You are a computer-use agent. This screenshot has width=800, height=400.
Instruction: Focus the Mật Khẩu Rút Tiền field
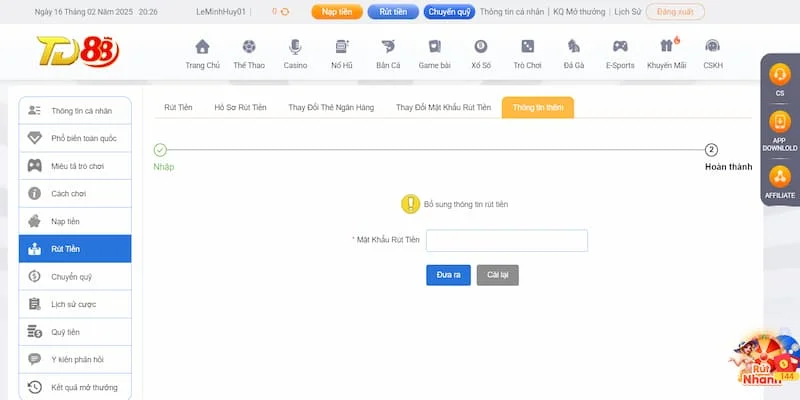point(507,240)
